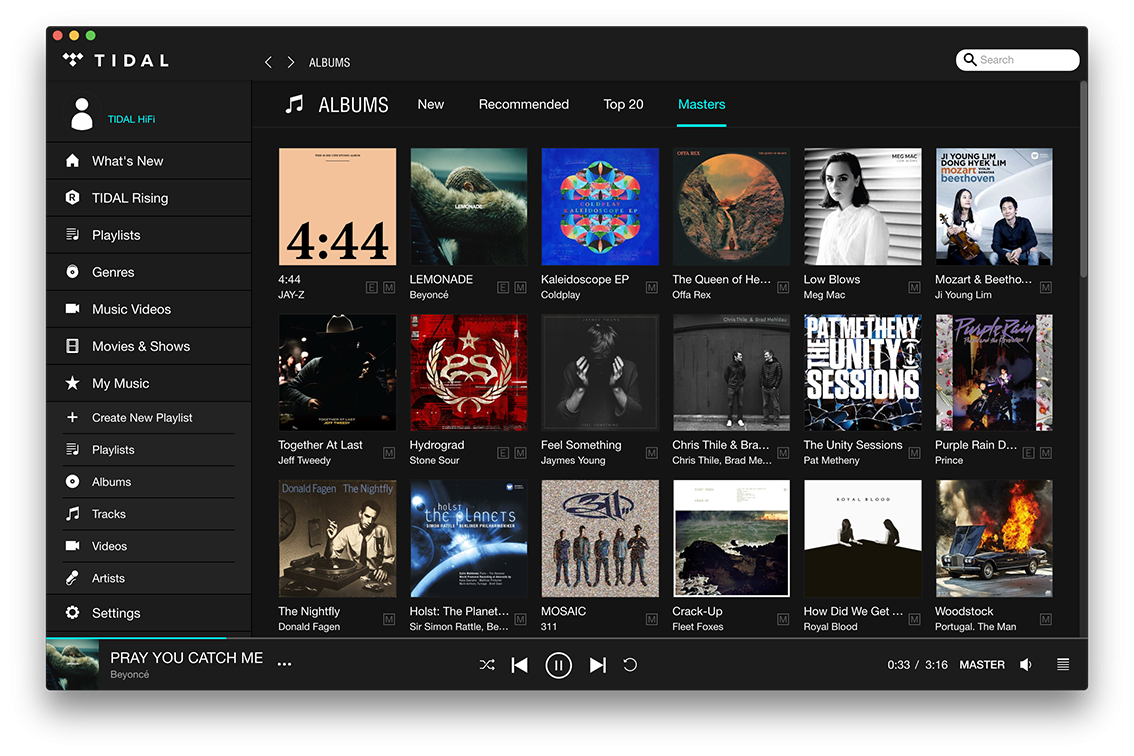Click the Tracks music note icon

72,514
